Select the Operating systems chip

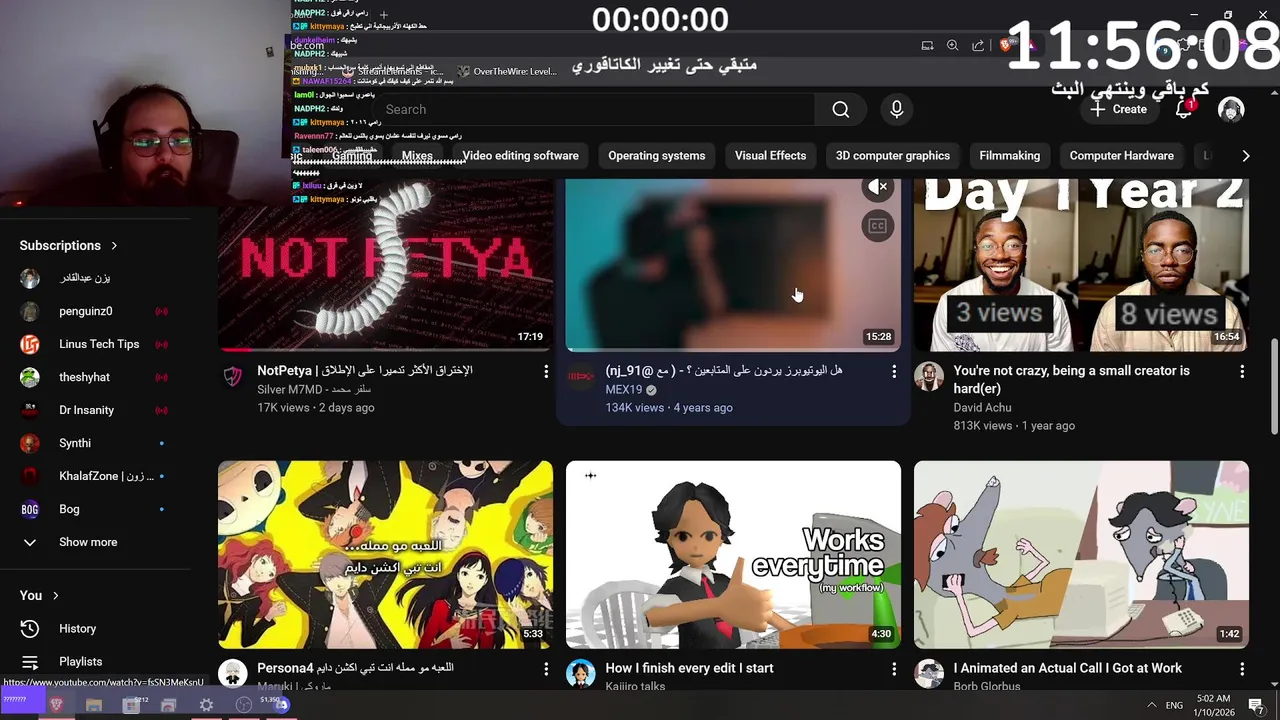[656, 156]
